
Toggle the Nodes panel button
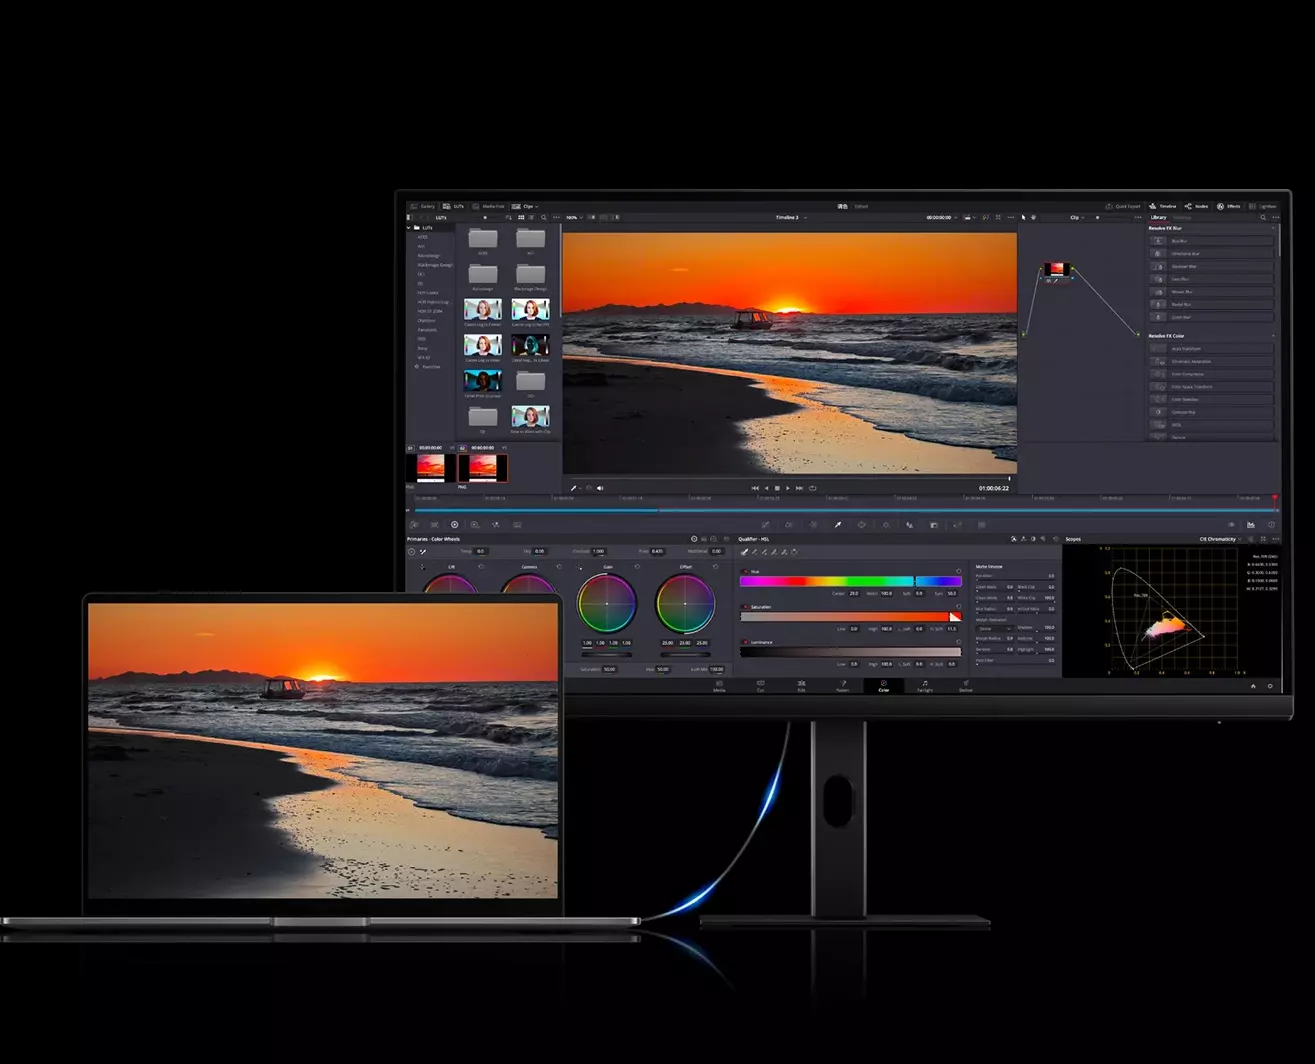(x=1196, y=206)
